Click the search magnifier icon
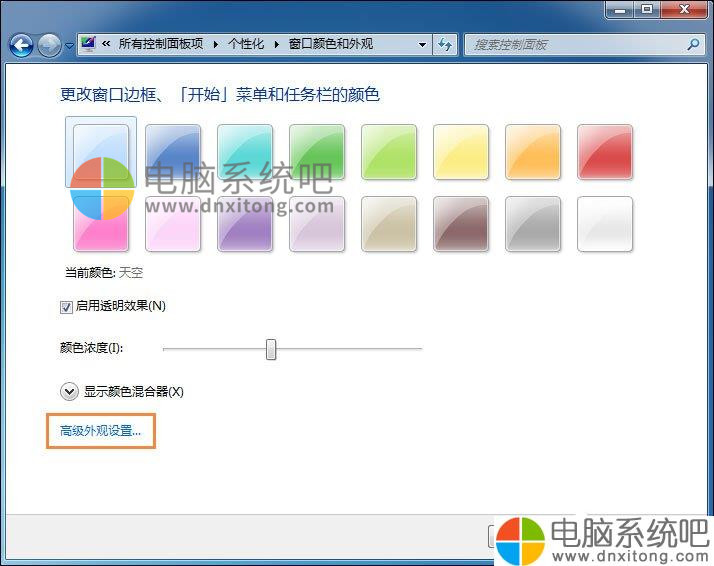 (x=694, y=44)
